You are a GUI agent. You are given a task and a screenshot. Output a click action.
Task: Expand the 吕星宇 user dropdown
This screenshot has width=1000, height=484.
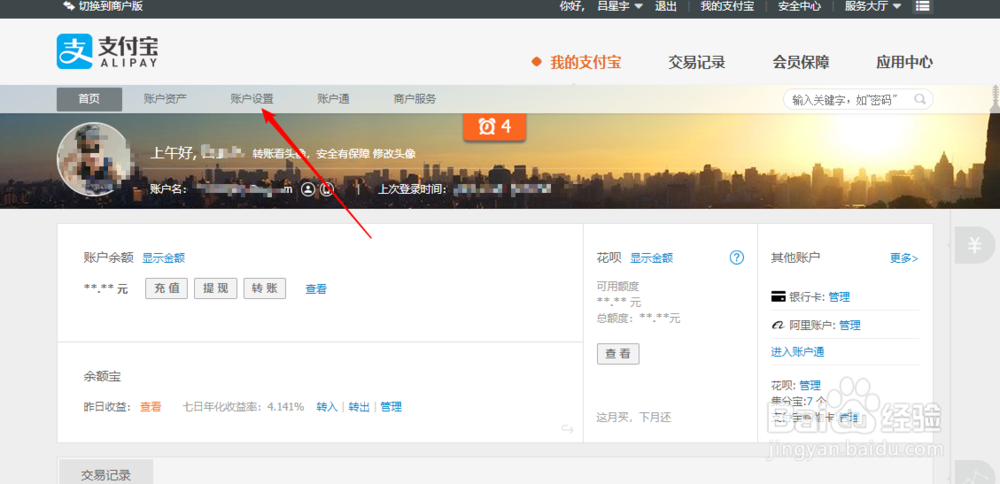(619, 6)
